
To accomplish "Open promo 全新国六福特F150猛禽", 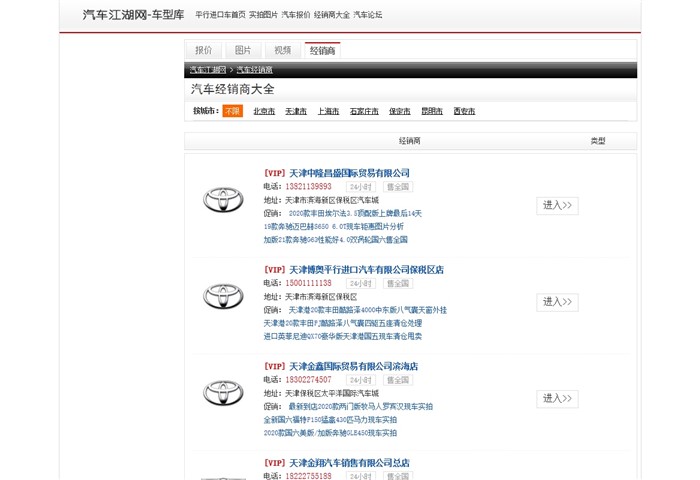I will [x=330, y=420].
